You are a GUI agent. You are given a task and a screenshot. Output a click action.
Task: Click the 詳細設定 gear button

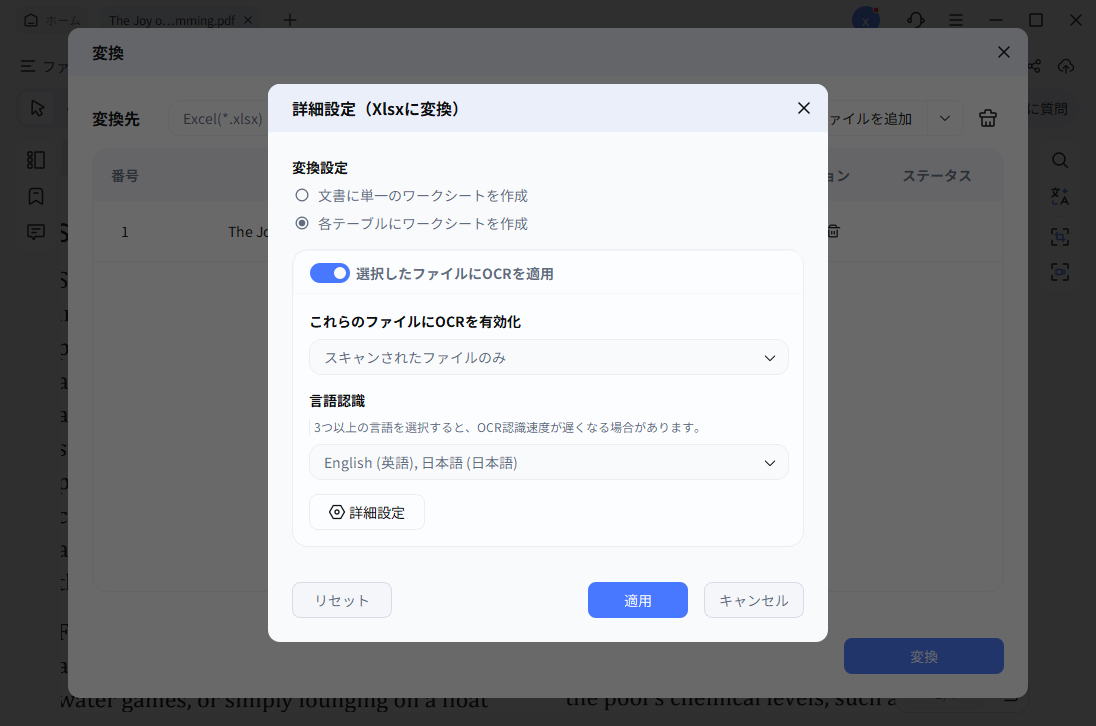367,512
